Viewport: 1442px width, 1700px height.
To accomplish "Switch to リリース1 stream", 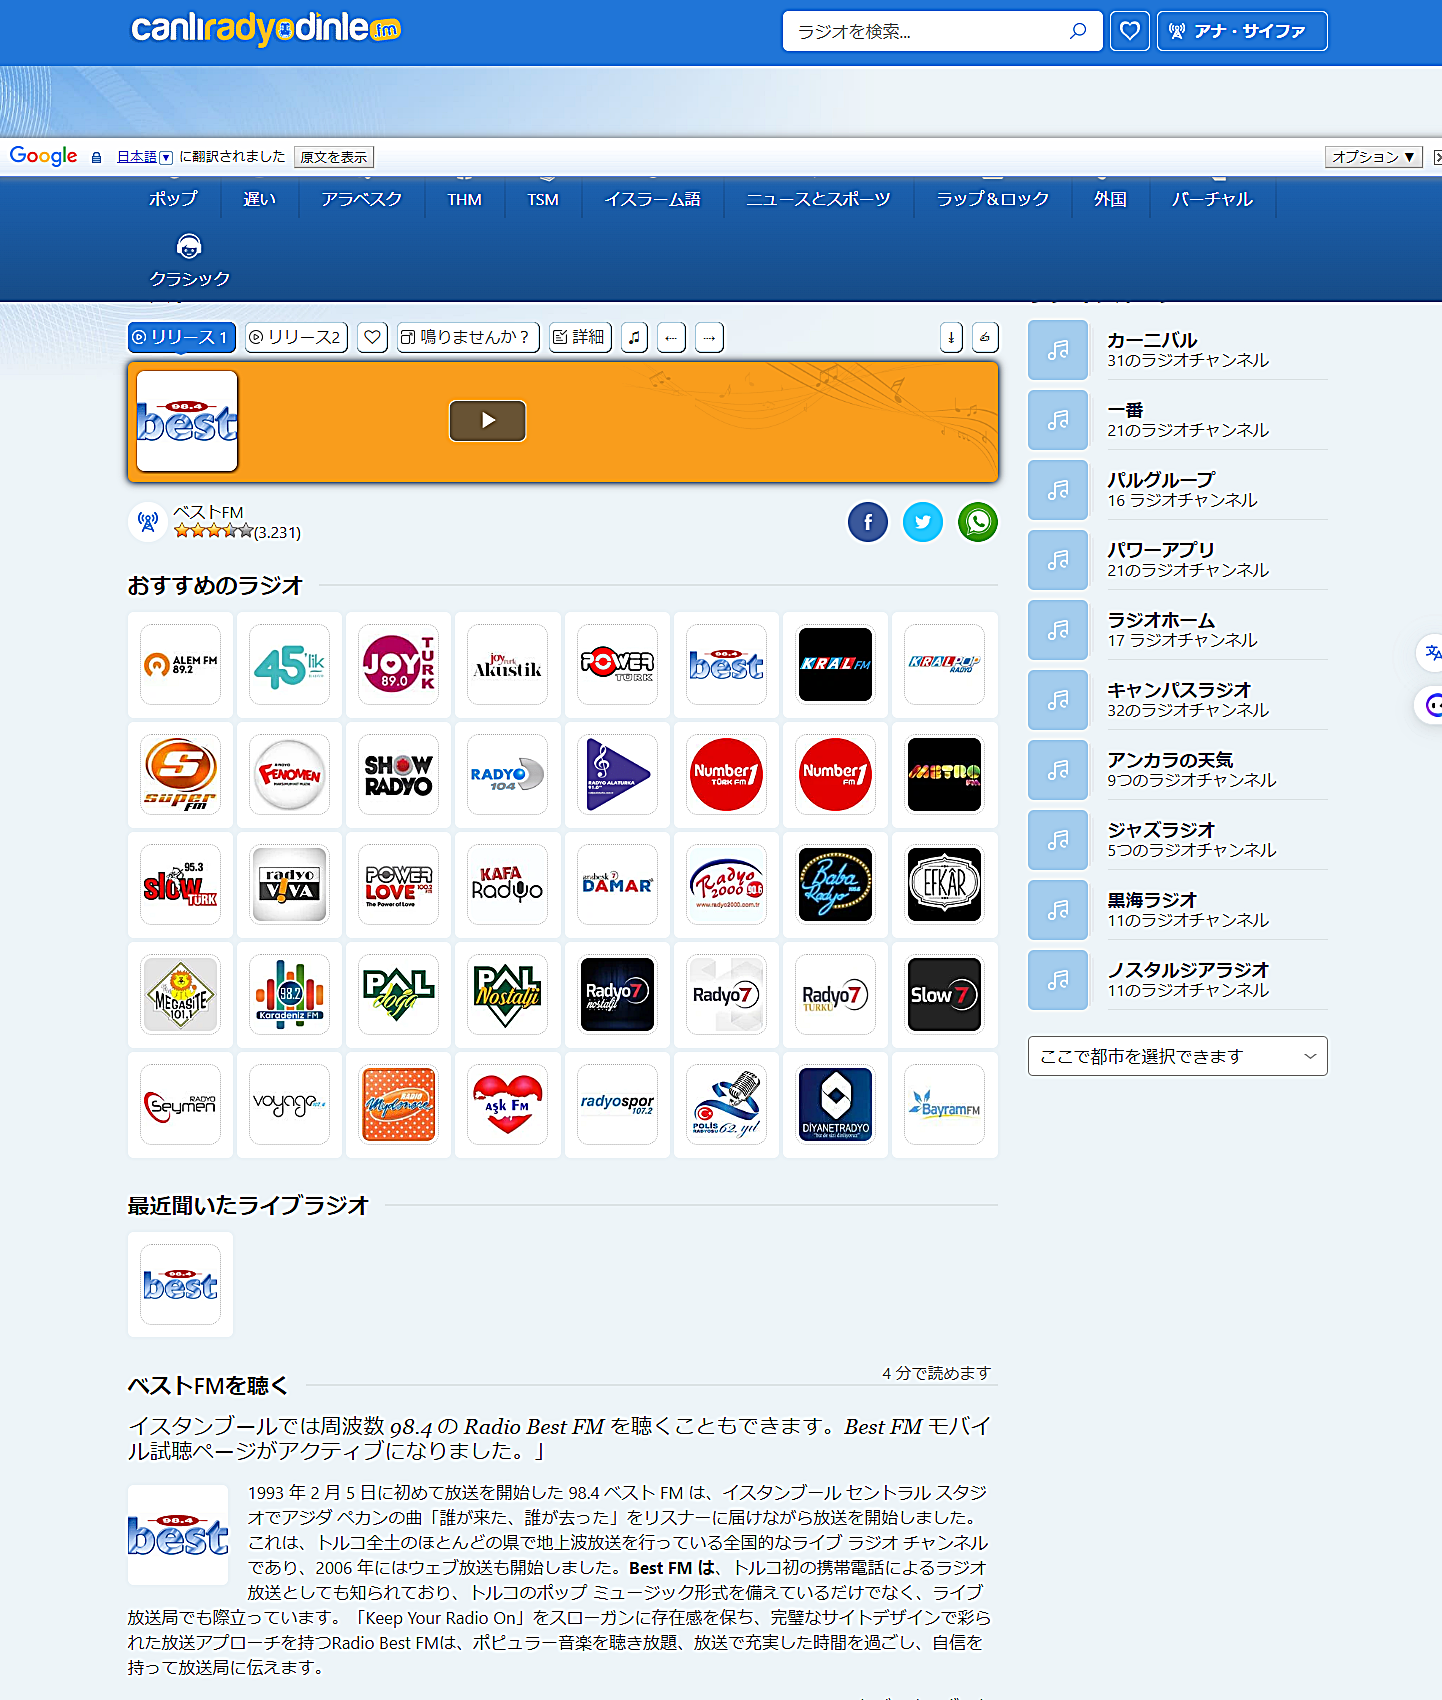I will point(182,338).
